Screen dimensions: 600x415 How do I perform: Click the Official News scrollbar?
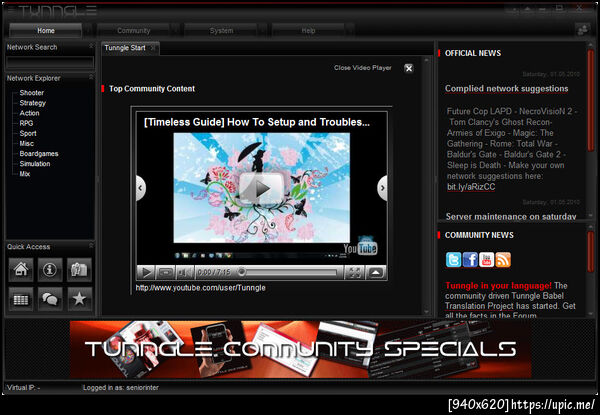coord(590,99)
